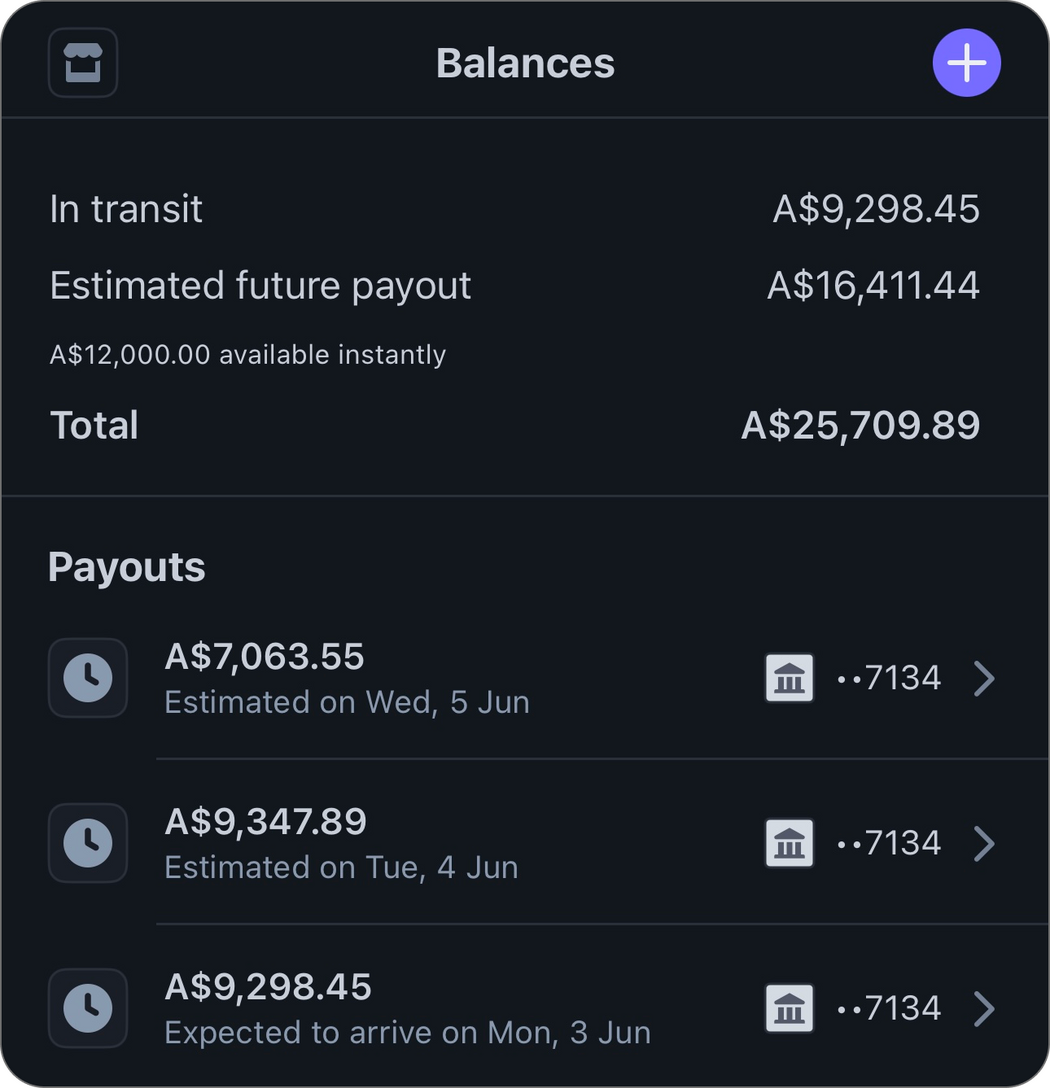
Task: Click bank icon on 3 Jun payout
Action: (789, 1008)
